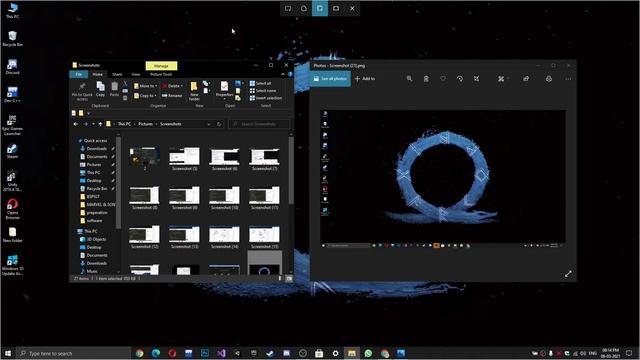The image size is (640, 360).
Task: Click the zoom magnifier in Photos toolbar
Action: [409, 79]
